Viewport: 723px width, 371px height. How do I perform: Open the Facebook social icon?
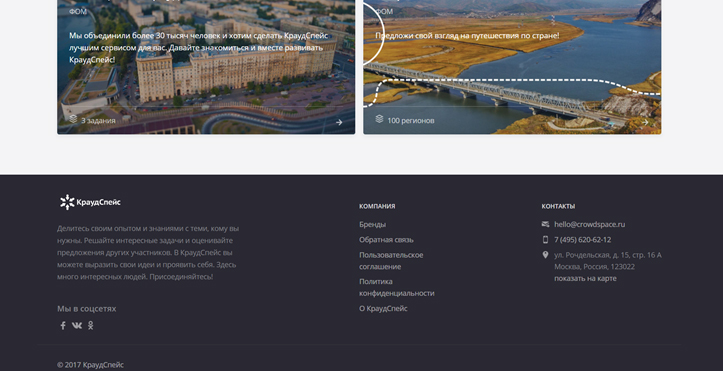tap(63, 325)
